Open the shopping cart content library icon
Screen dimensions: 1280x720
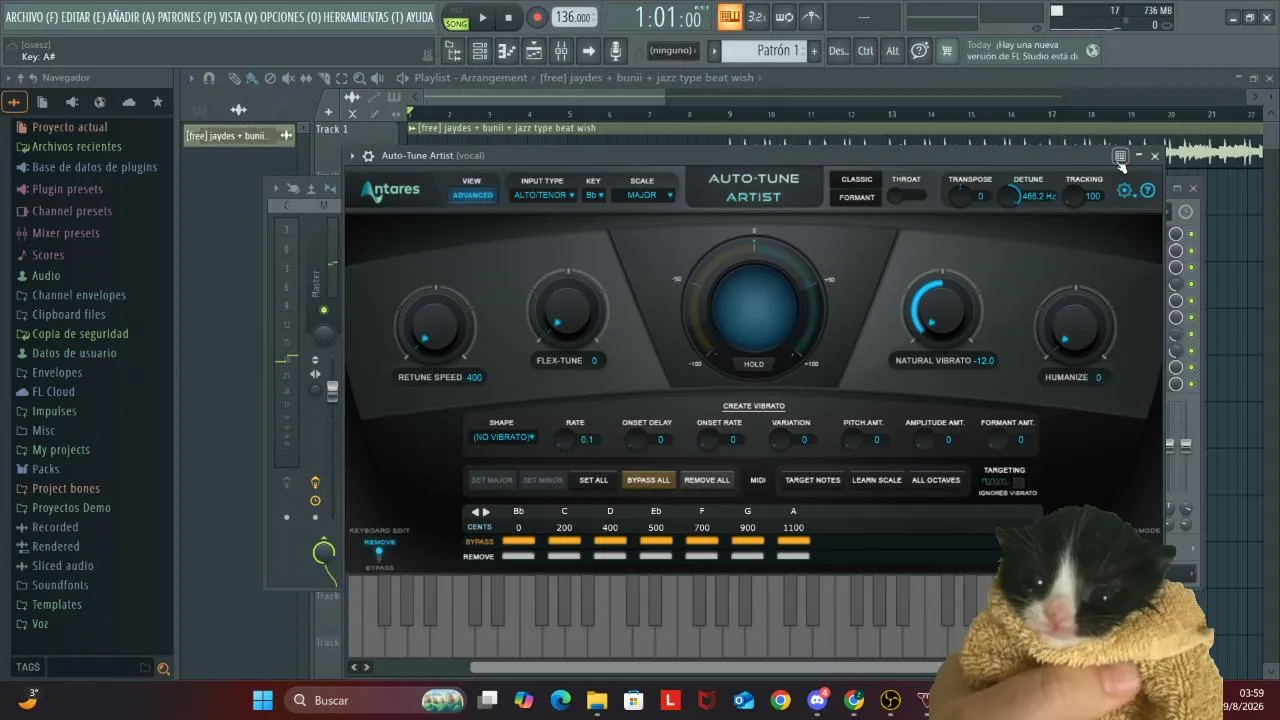pos(947,50)
